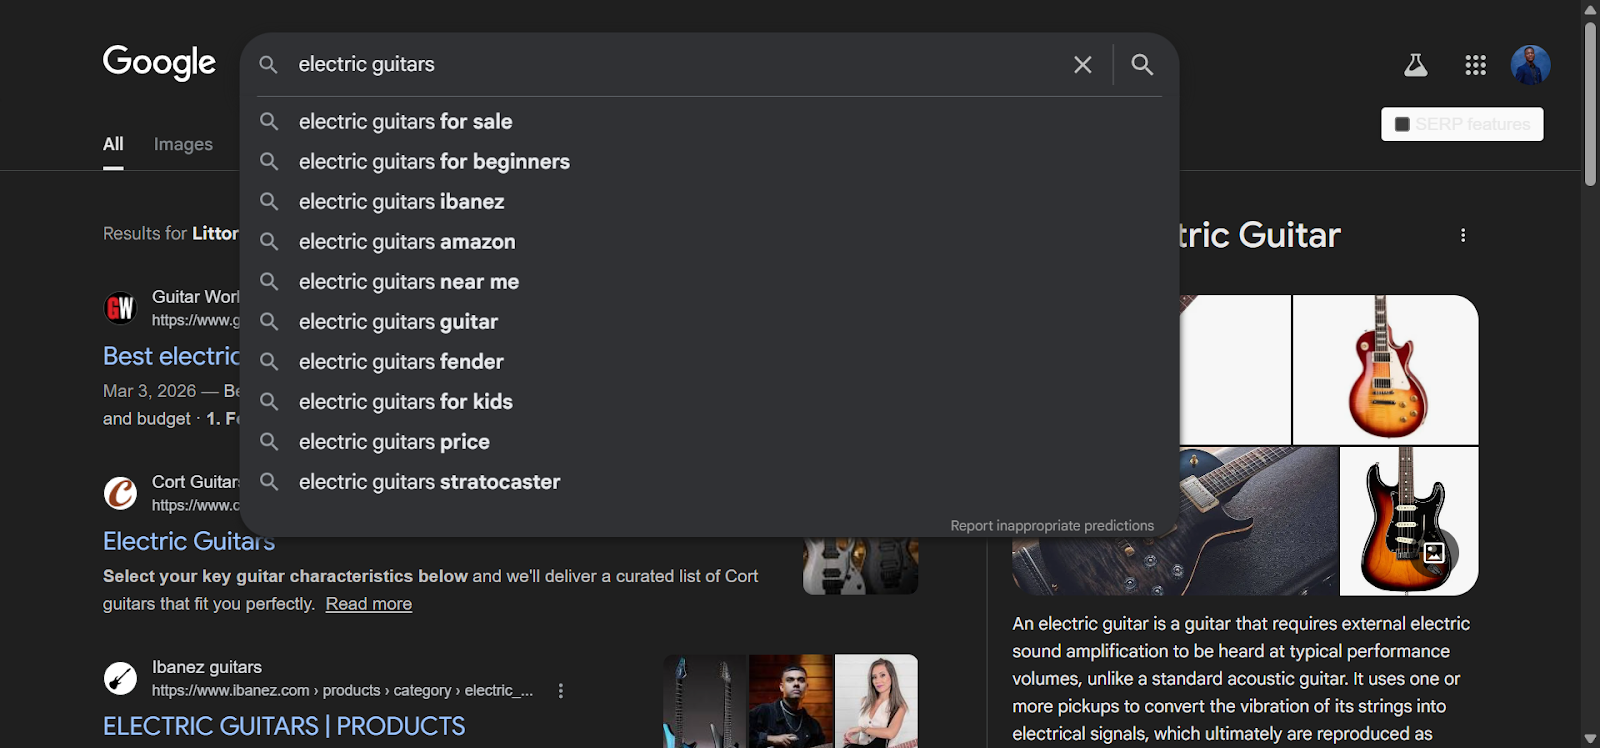The width and height of the screenshot is (1600, 748).
Task: Click the page scrollbar down arrow
Action: pyautogui.click(x=1590, y=739)
